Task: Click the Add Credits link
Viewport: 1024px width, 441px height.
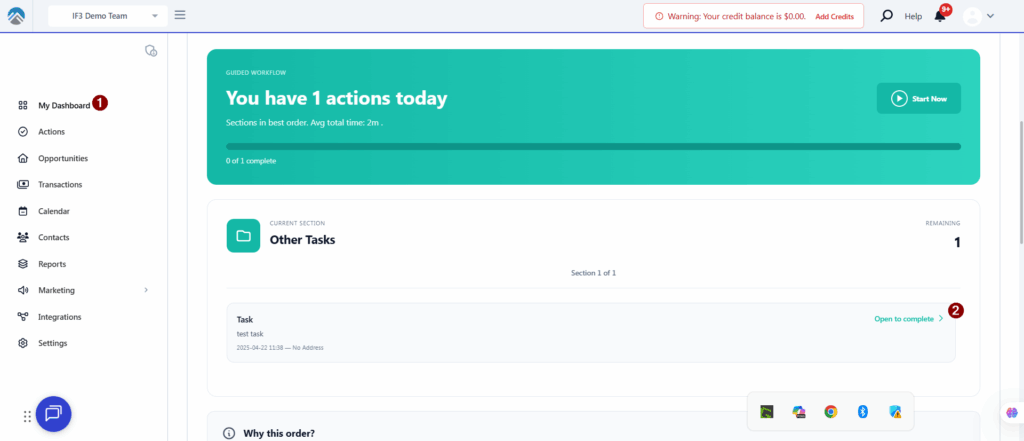Action: (834, 16)
